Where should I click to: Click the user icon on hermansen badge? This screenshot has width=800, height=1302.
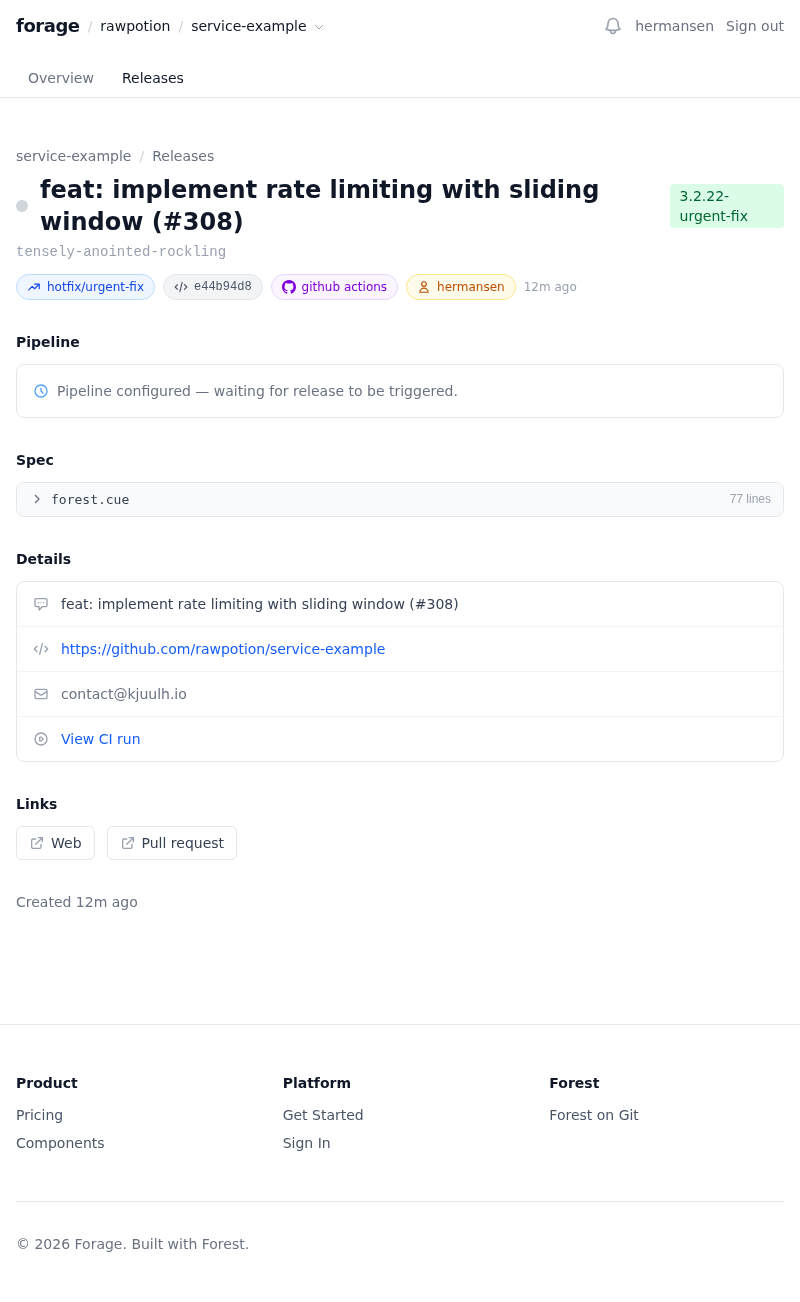coord(424,287)
